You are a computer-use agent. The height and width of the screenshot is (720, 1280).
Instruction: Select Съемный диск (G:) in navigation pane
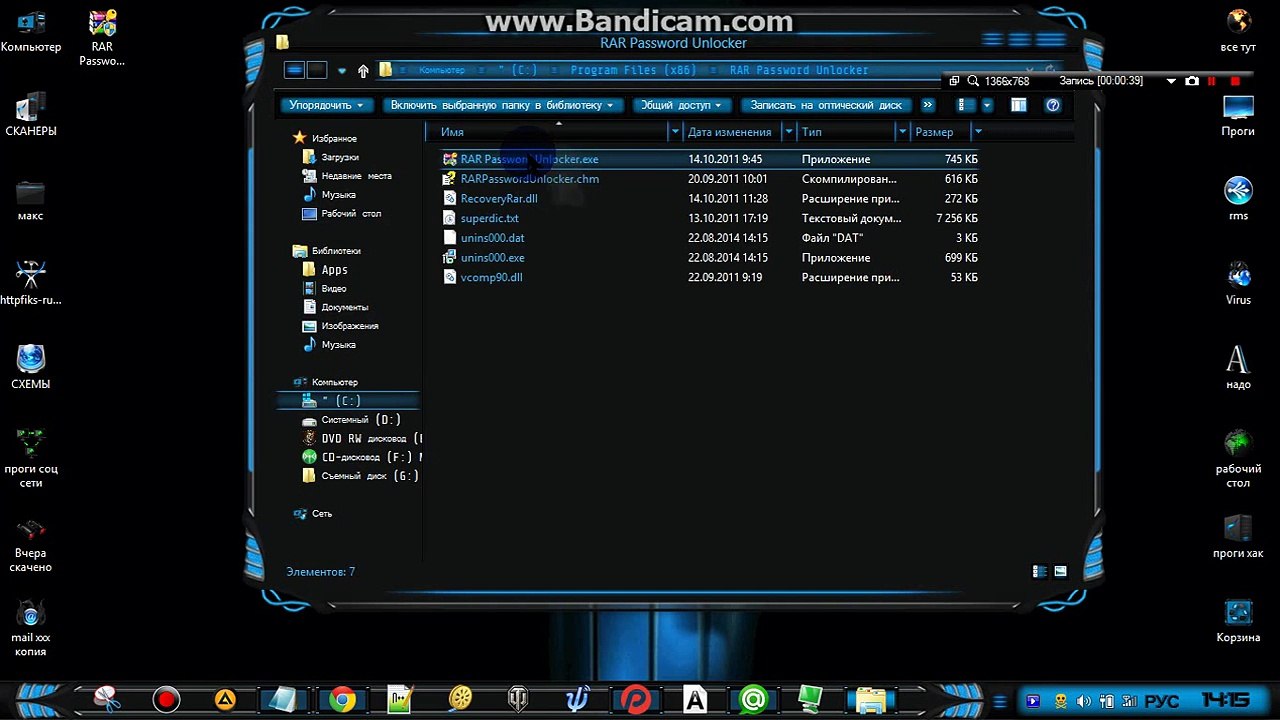click(361, 476)
